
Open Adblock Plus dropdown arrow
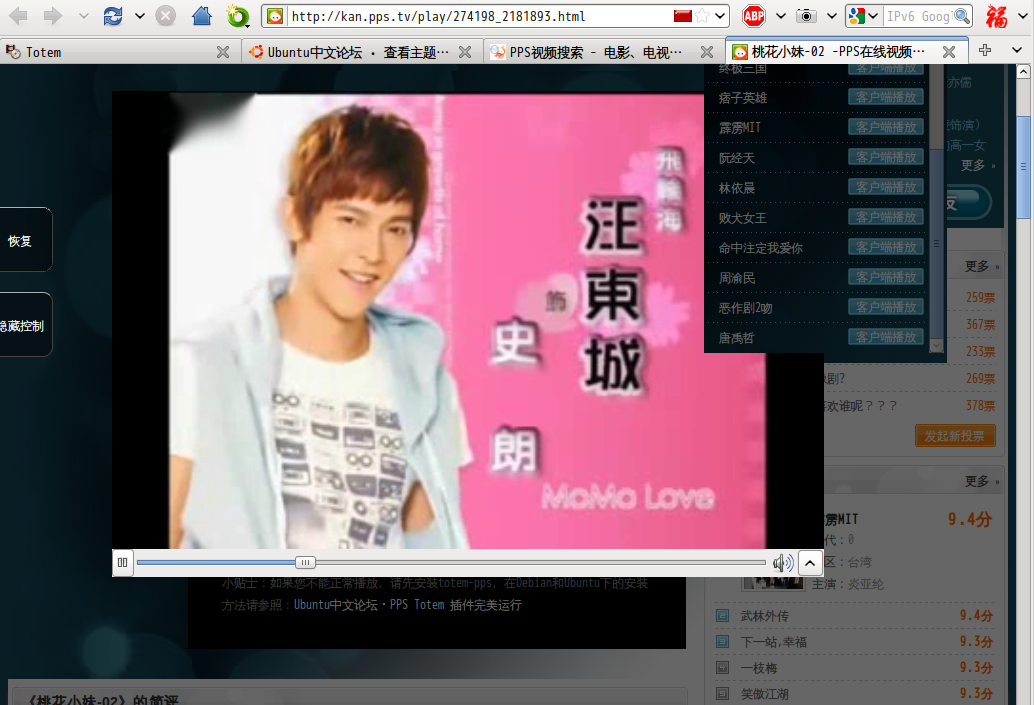pos(781,16)
